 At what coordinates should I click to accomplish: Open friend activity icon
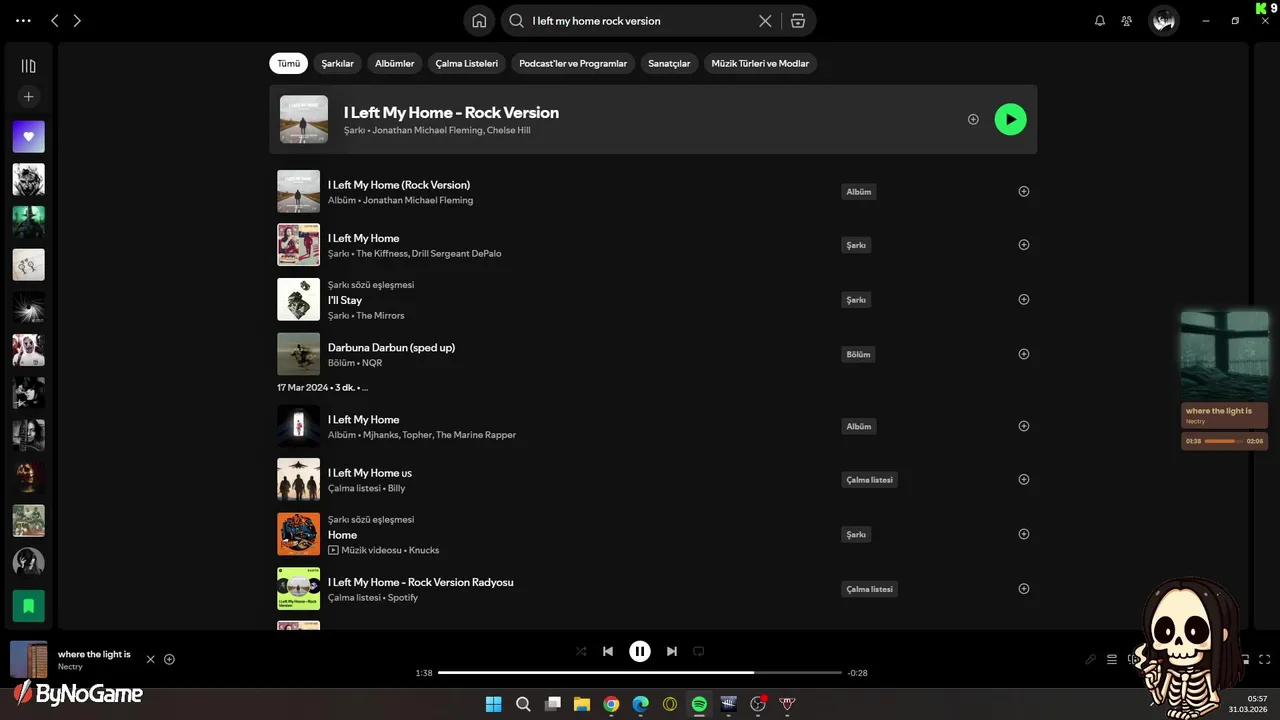click(x=1127, y=20)
